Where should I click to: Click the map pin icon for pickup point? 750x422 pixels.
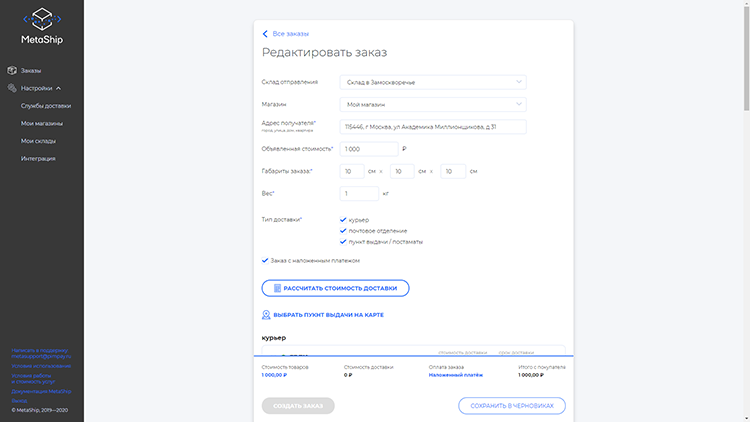[x=266, y=315]
